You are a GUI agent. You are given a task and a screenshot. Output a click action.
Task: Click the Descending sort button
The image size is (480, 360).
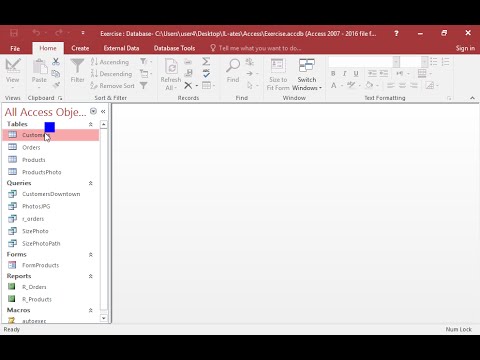111,74
